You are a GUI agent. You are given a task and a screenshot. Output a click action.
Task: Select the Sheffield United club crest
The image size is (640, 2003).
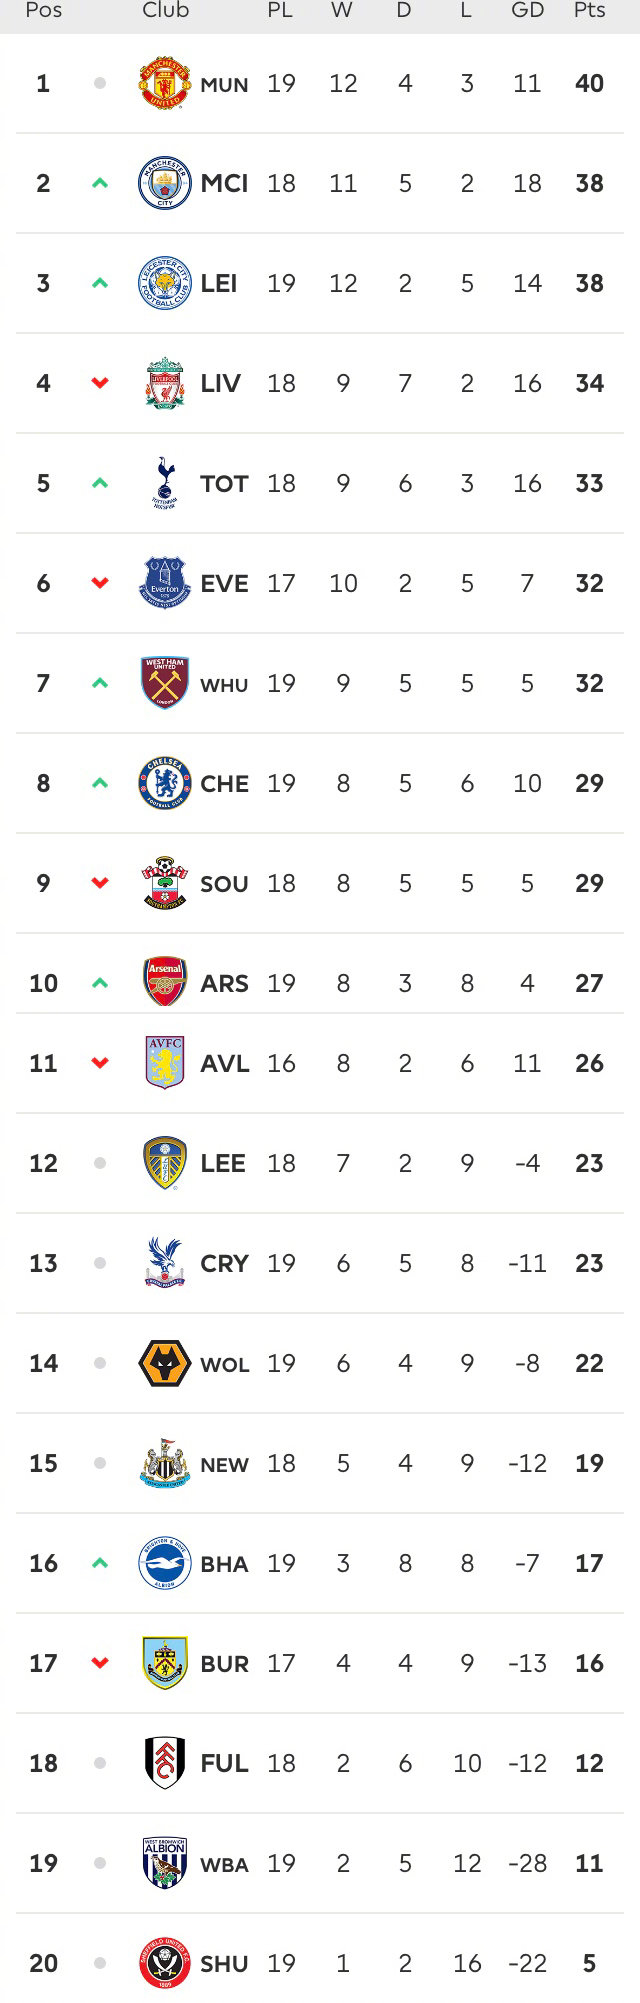[165, 1963]
